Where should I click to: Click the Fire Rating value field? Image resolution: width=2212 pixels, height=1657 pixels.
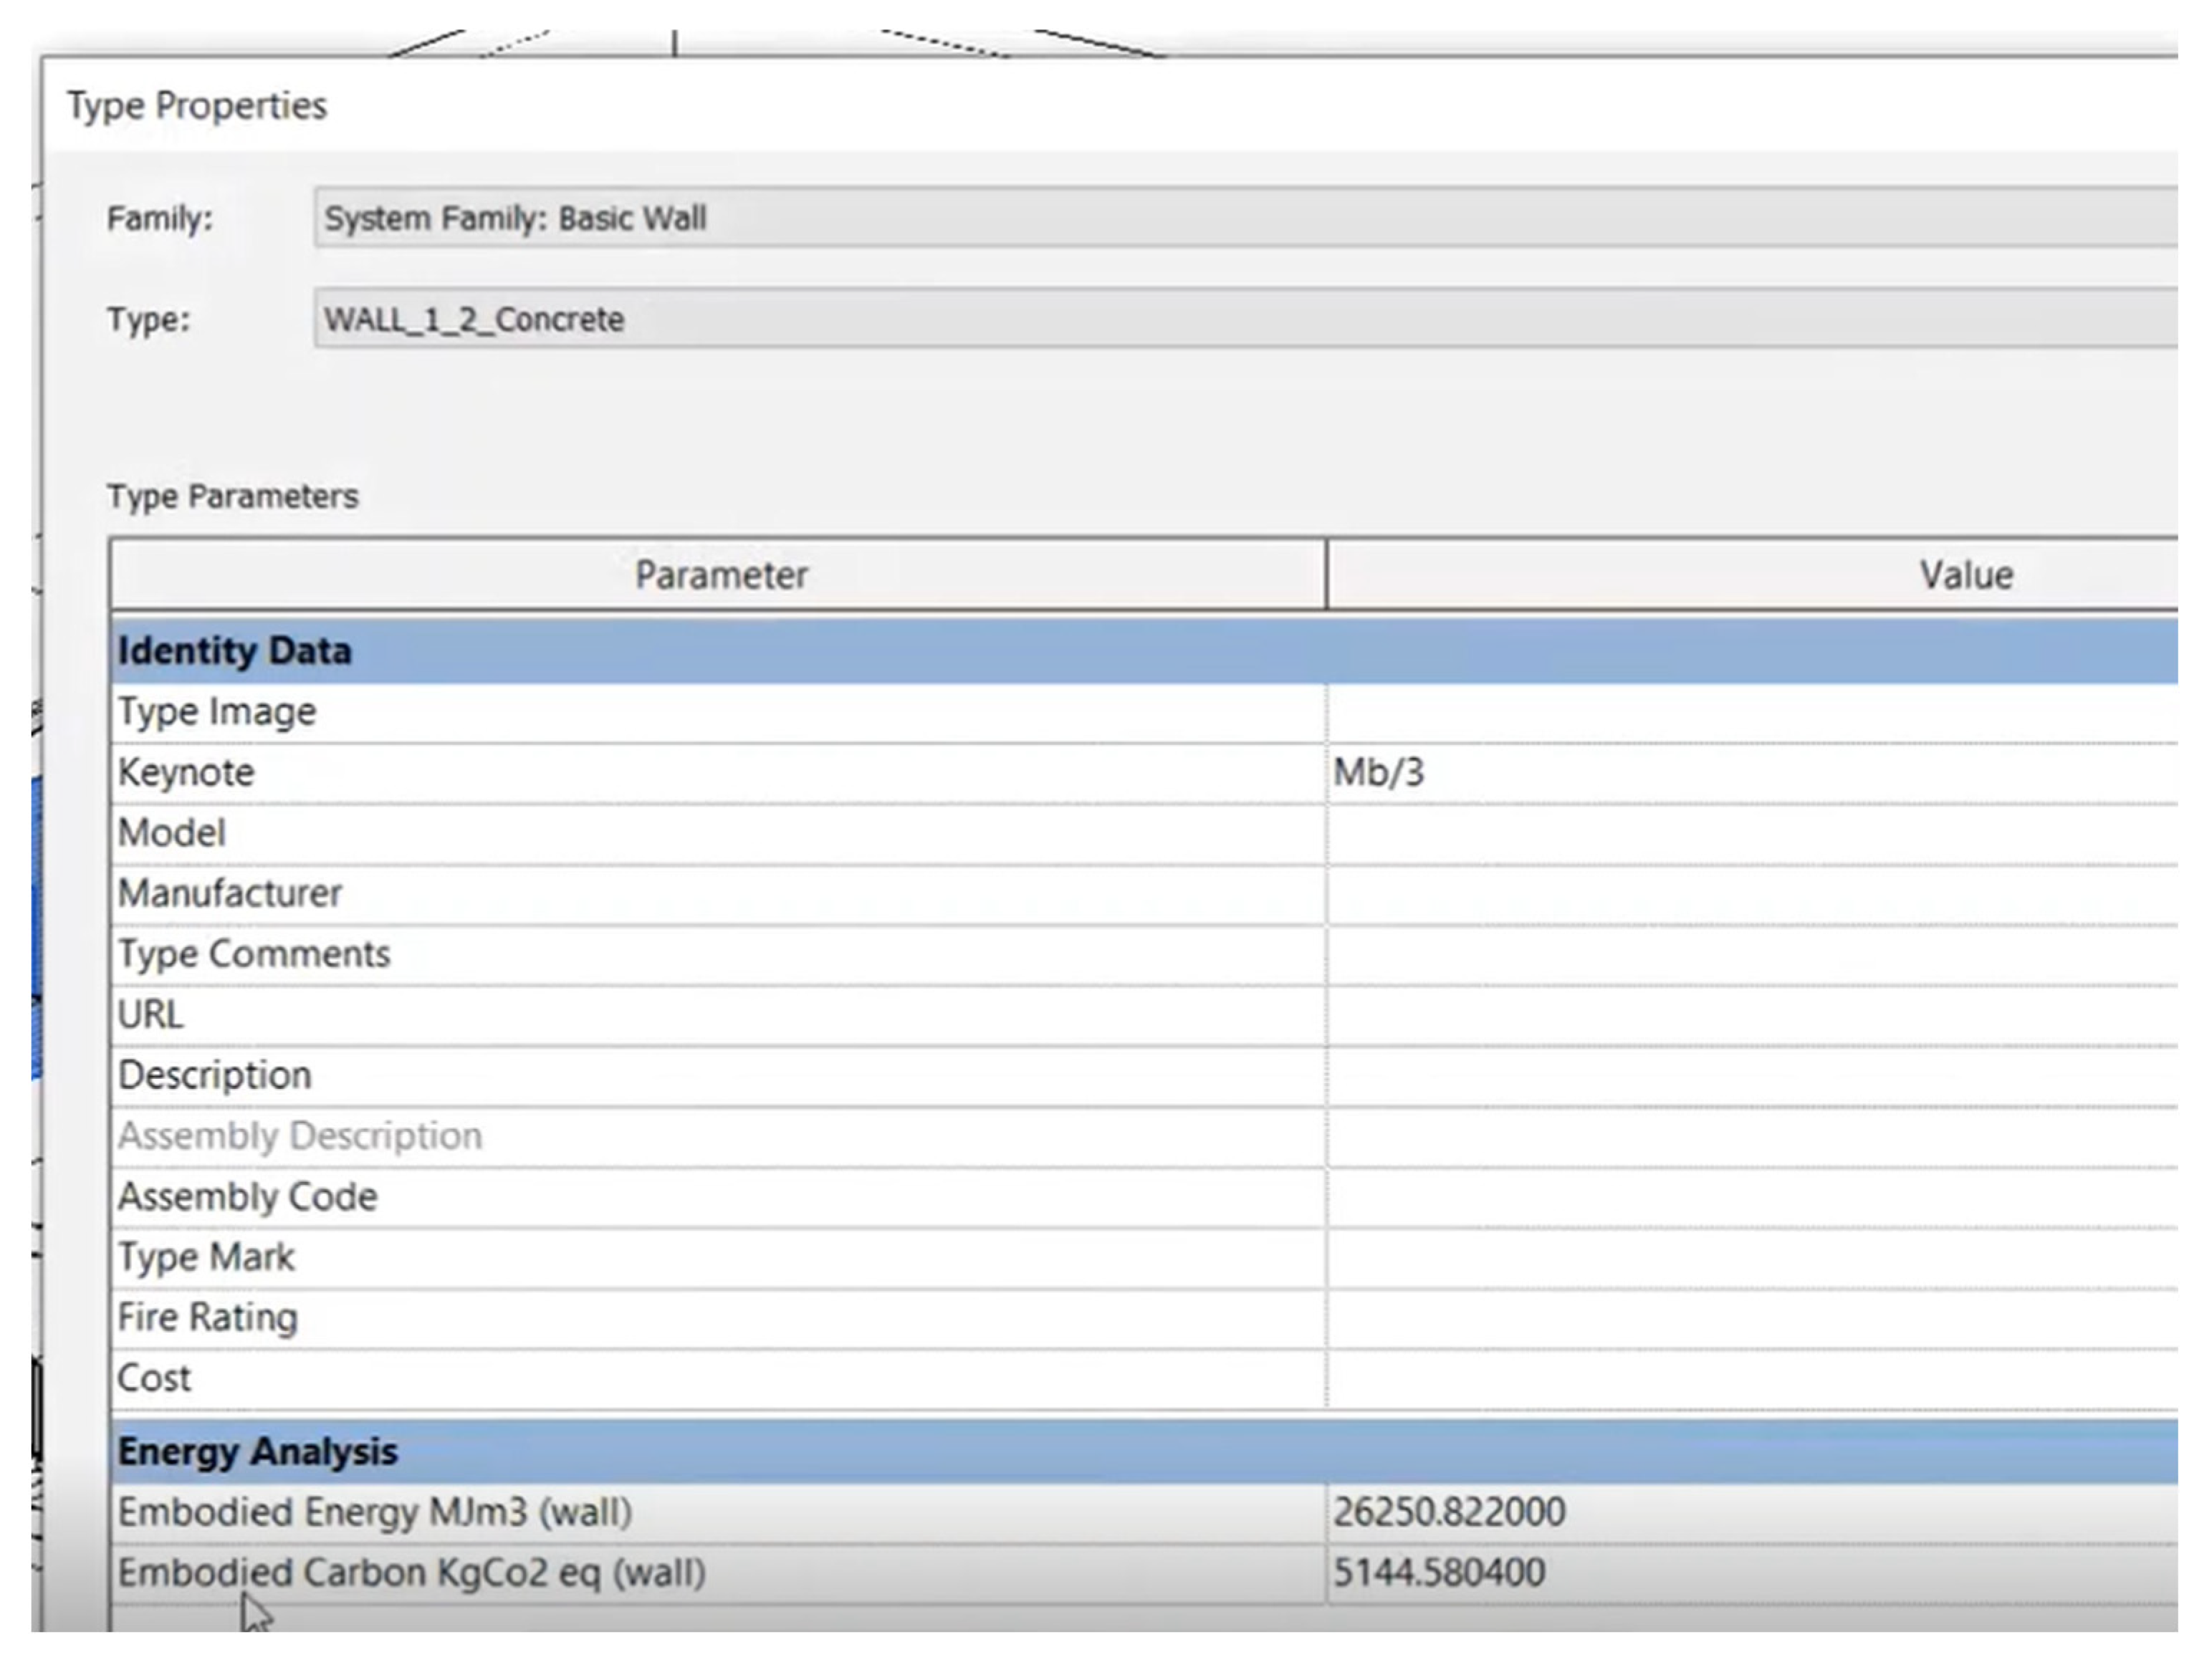[1750, 1317]
